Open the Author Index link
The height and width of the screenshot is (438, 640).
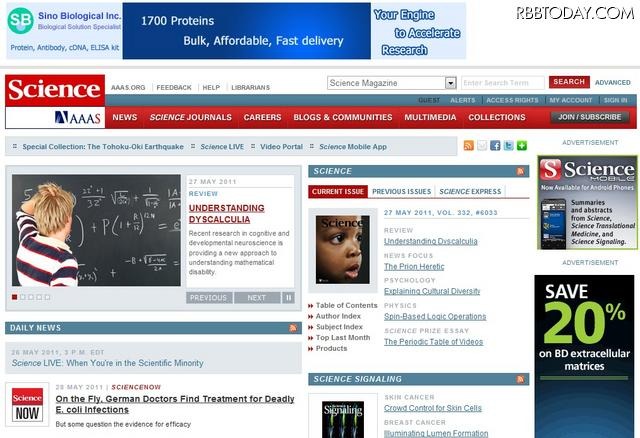338,316
